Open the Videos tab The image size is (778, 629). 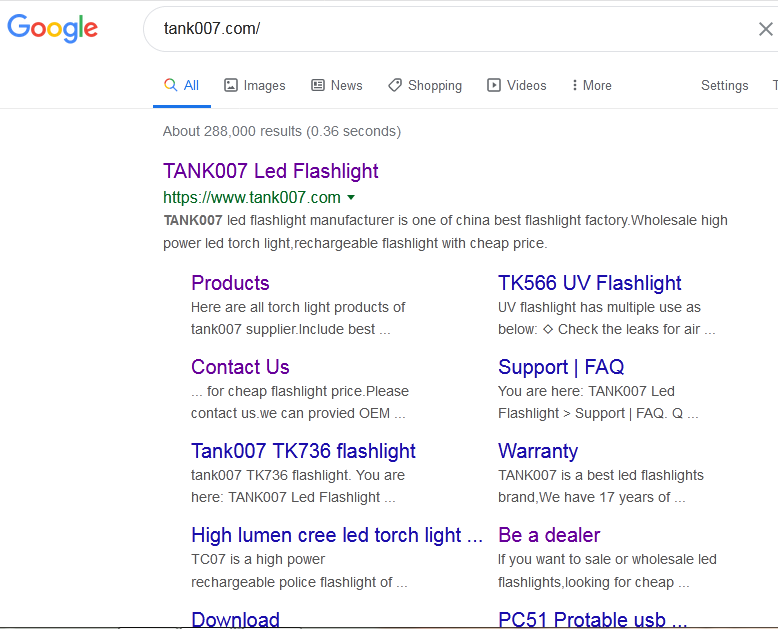pos(517,85)
